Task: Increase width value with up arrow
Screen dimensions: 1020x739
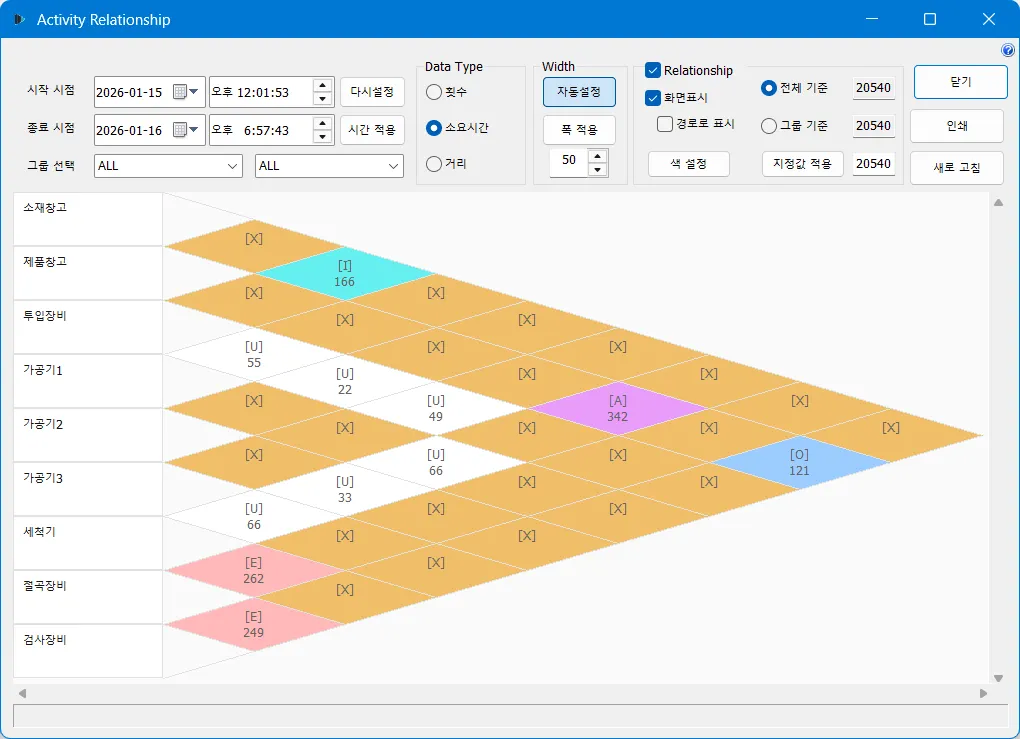Action: pyautogui.click(x=597, y=154)
